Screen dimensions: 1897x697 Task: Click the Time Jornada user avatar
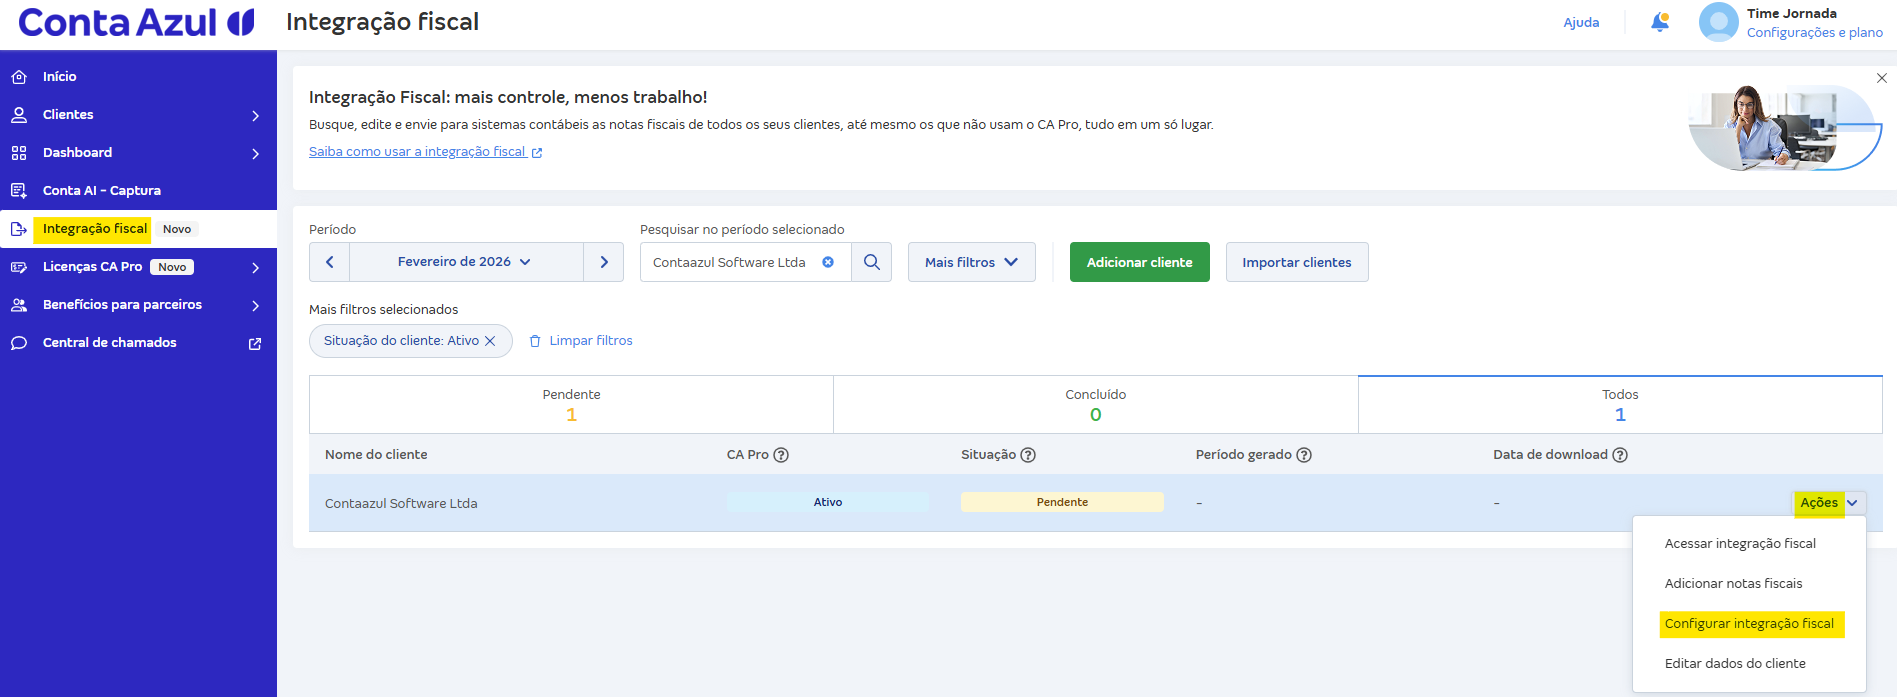[x=1718, y=22]
